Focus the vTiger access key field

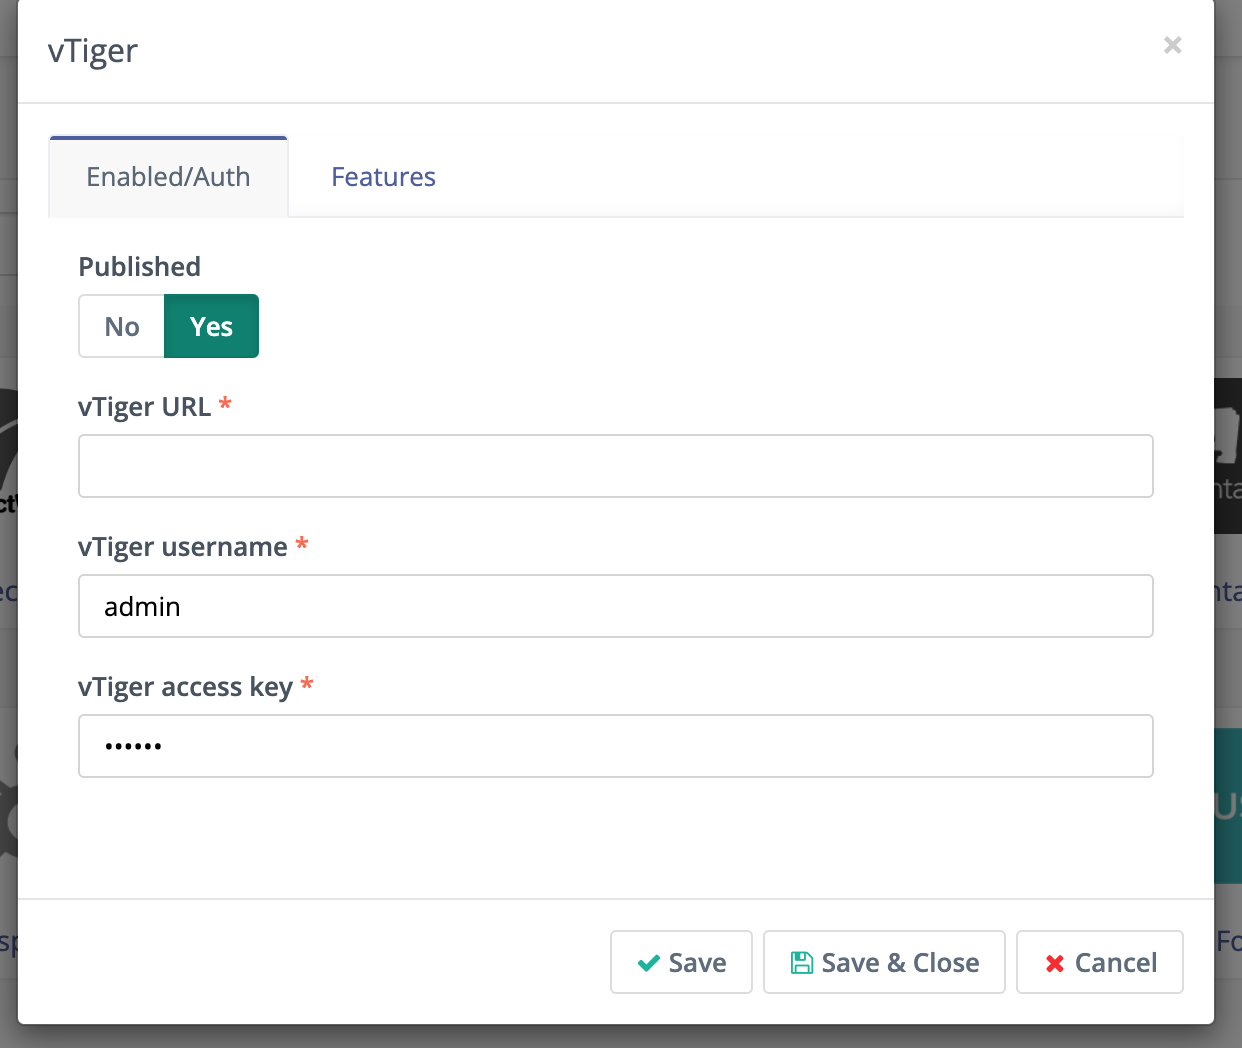pos(615,746)
